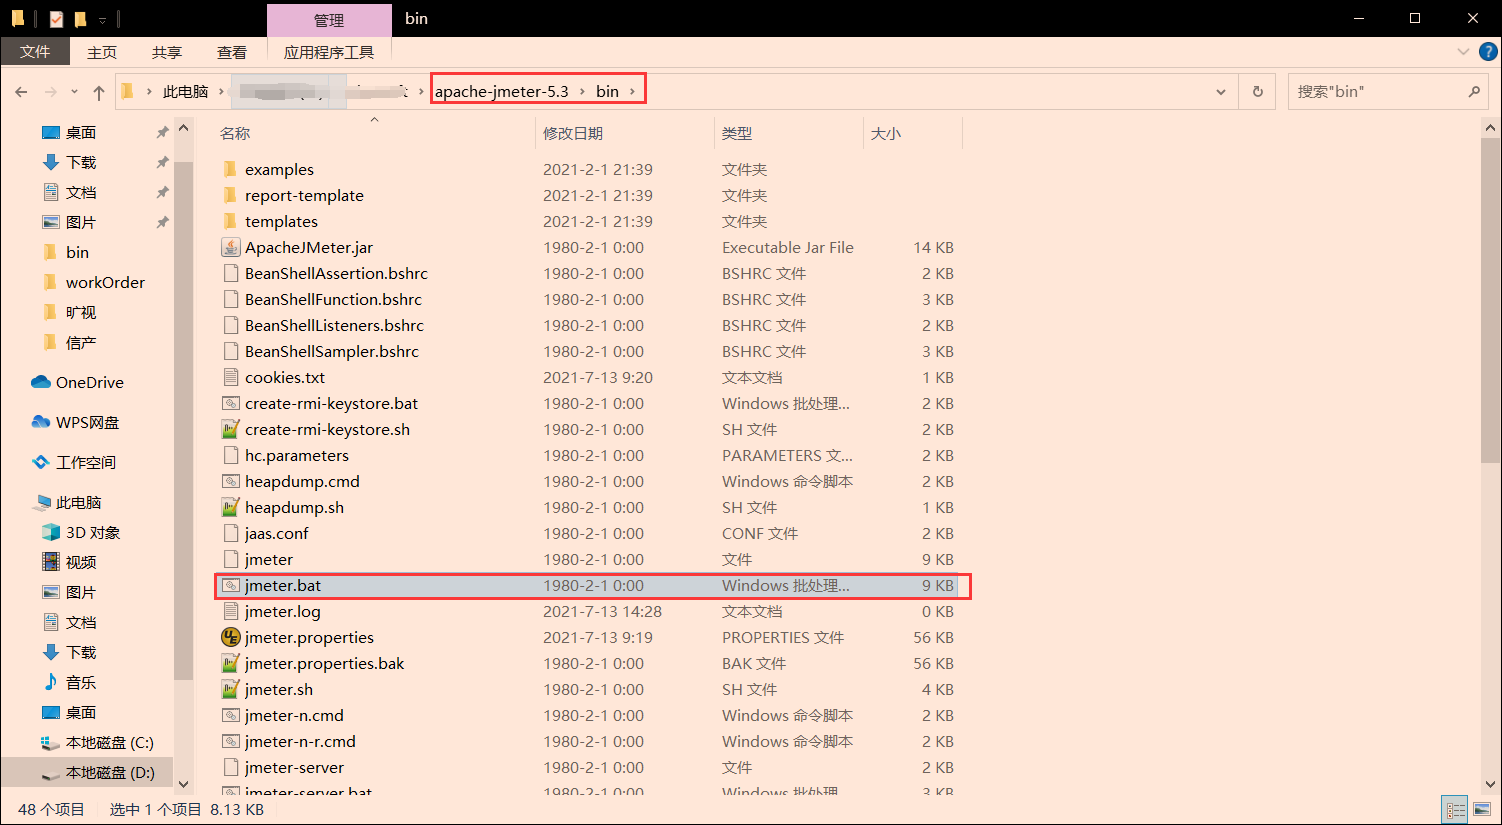Click the New Folder quick access icon
1502x825 pixels.
[81, 18]
